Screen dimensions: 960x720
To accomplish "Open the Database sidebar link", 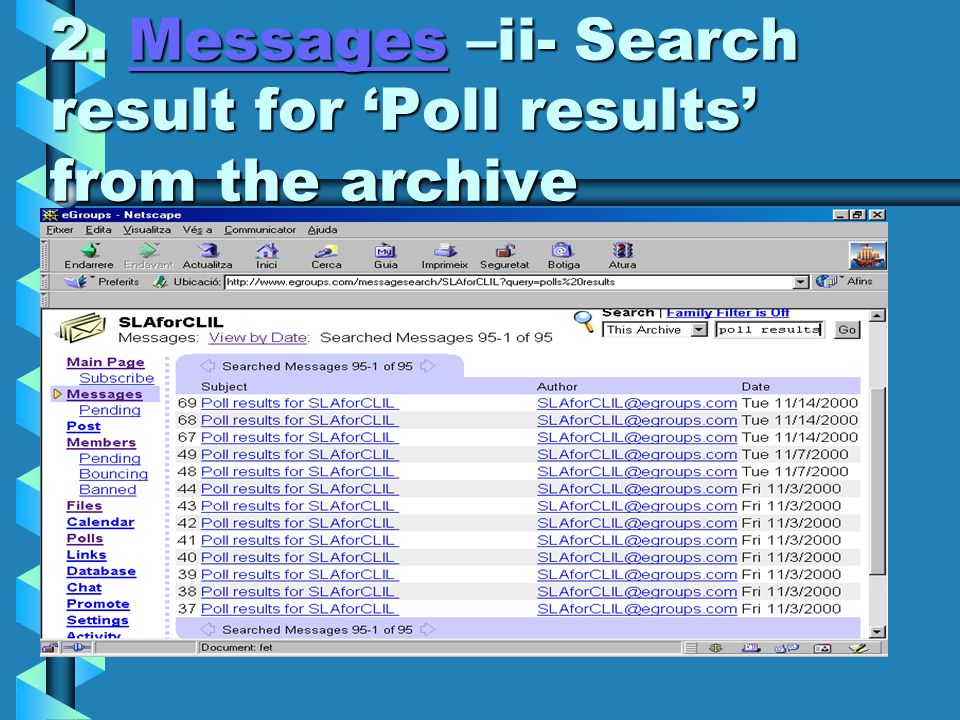I will click(101, 571).
